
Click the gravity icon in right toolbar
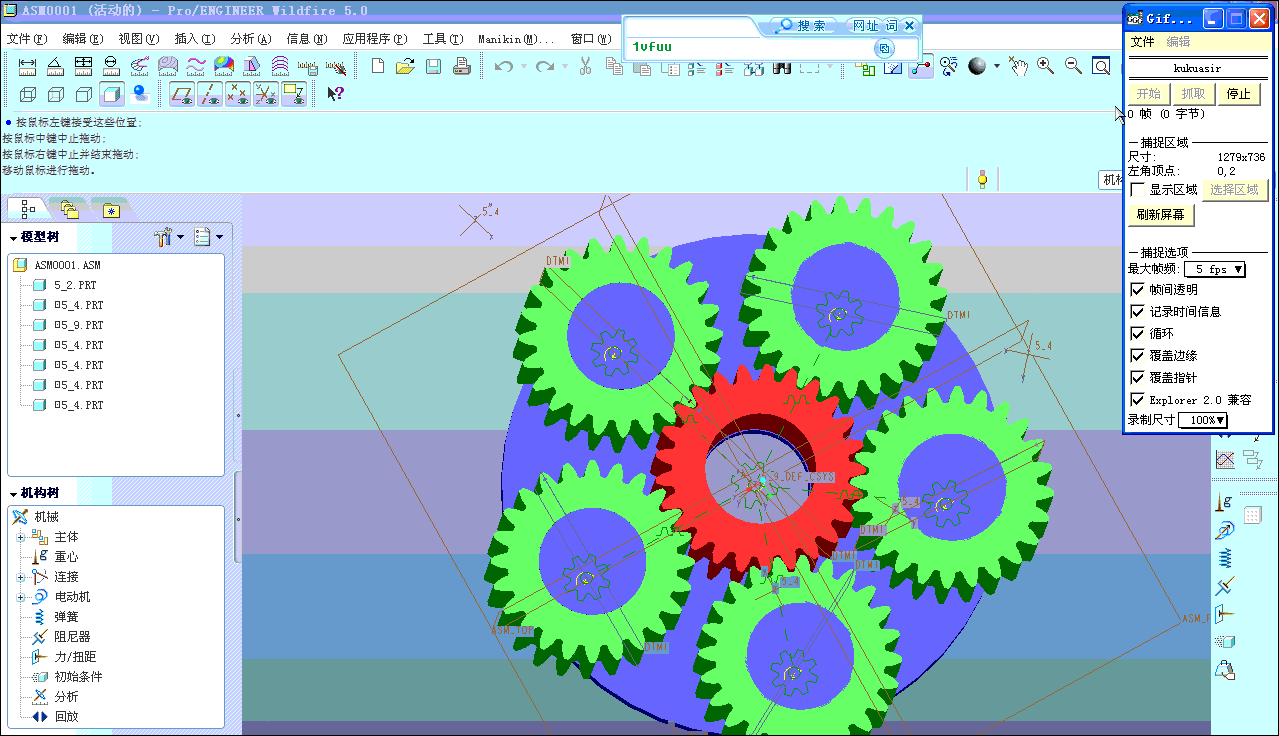[1224, 503]
